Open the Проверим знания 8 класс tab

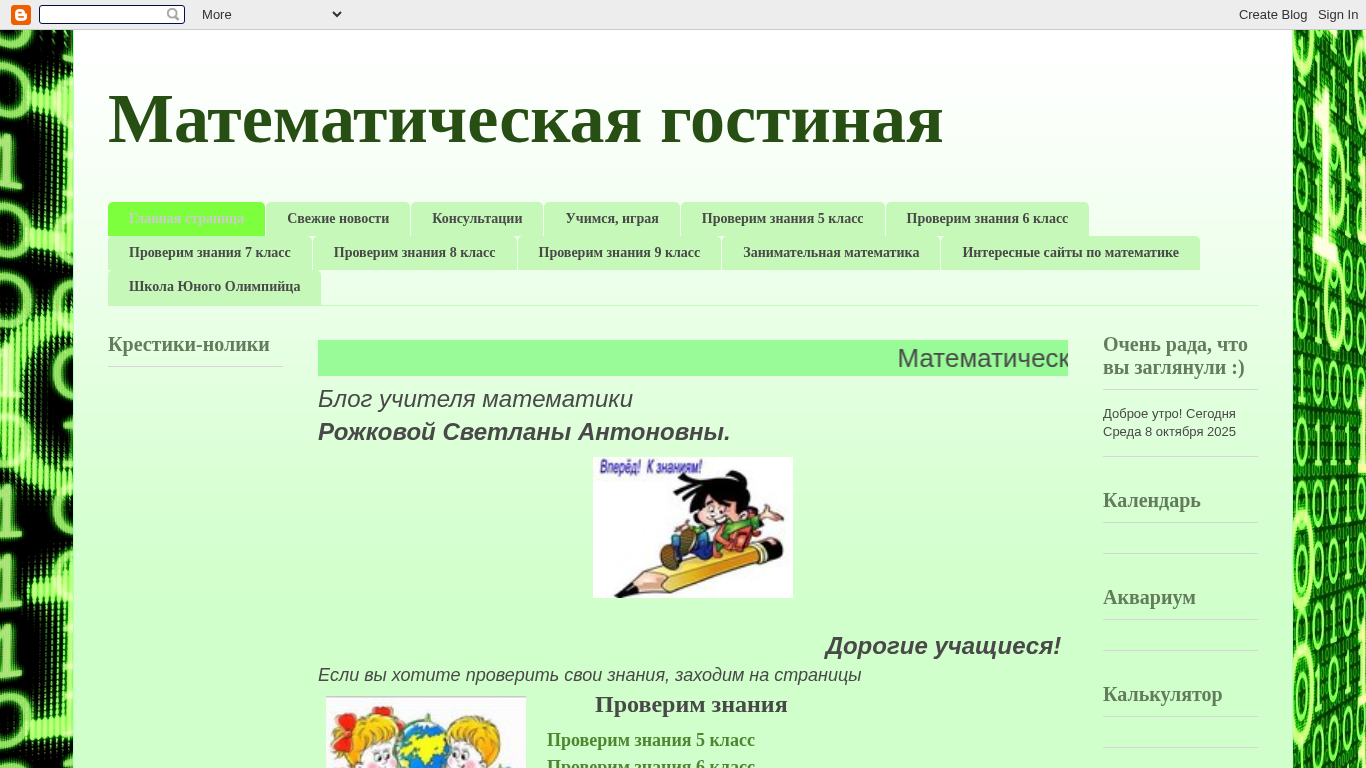click(x=414, y=253)
